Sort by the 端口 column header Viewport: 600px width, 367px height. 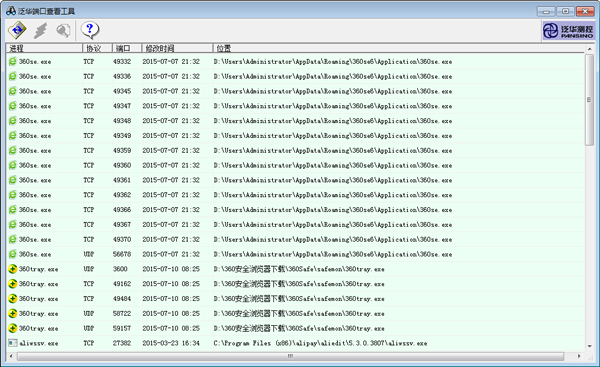coord(127,48)
